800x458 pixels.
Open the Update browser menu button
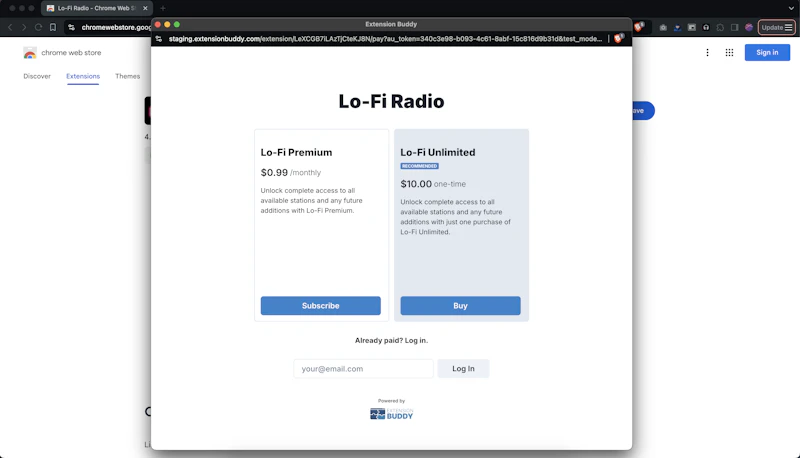click(x=777, y=28)
